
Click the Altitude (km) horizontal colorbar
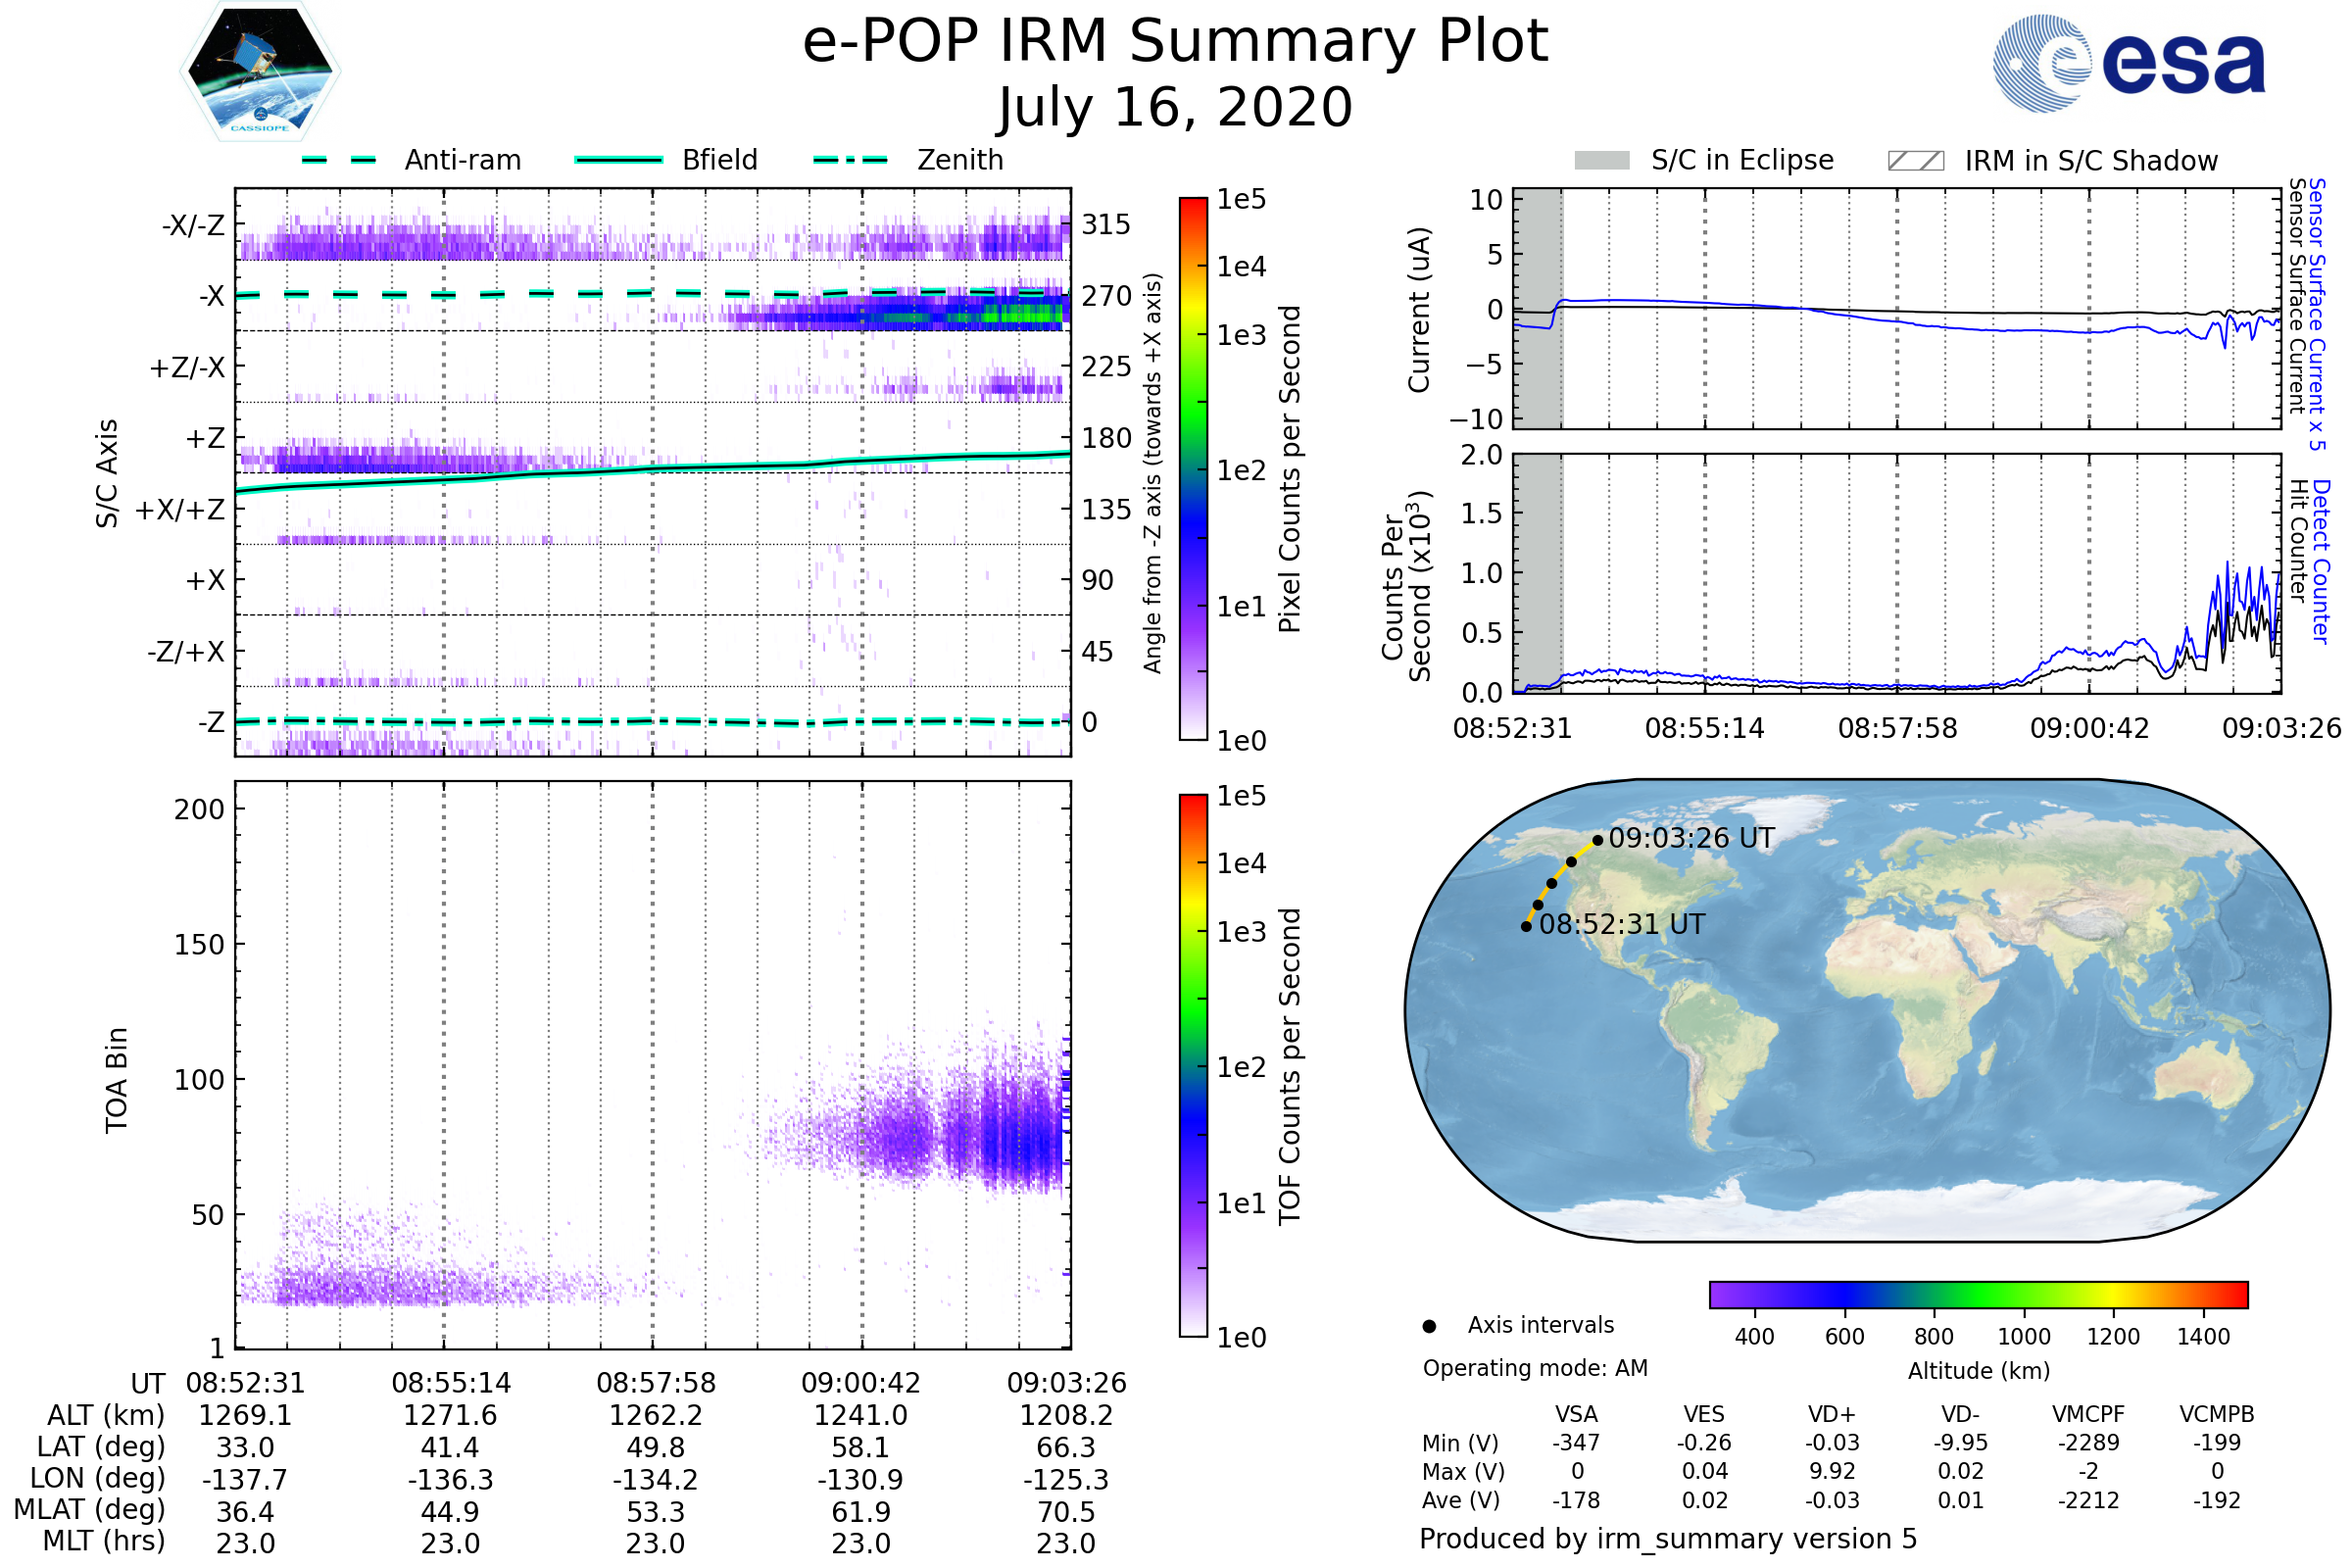coord(1978,1294)
